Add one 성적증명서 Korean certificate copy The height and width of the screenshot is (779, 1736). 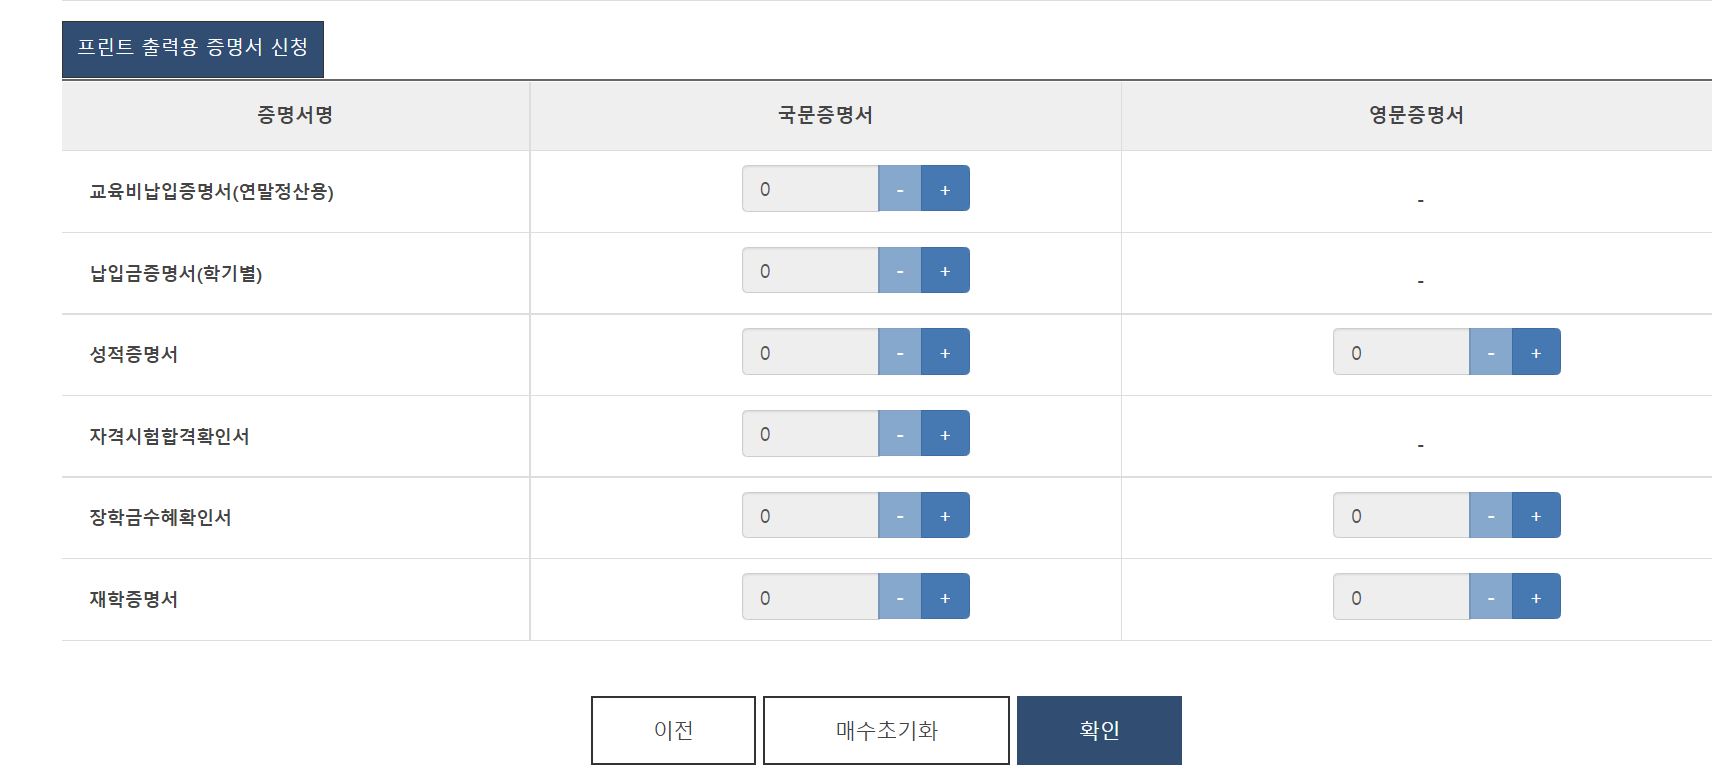point(944,352)
